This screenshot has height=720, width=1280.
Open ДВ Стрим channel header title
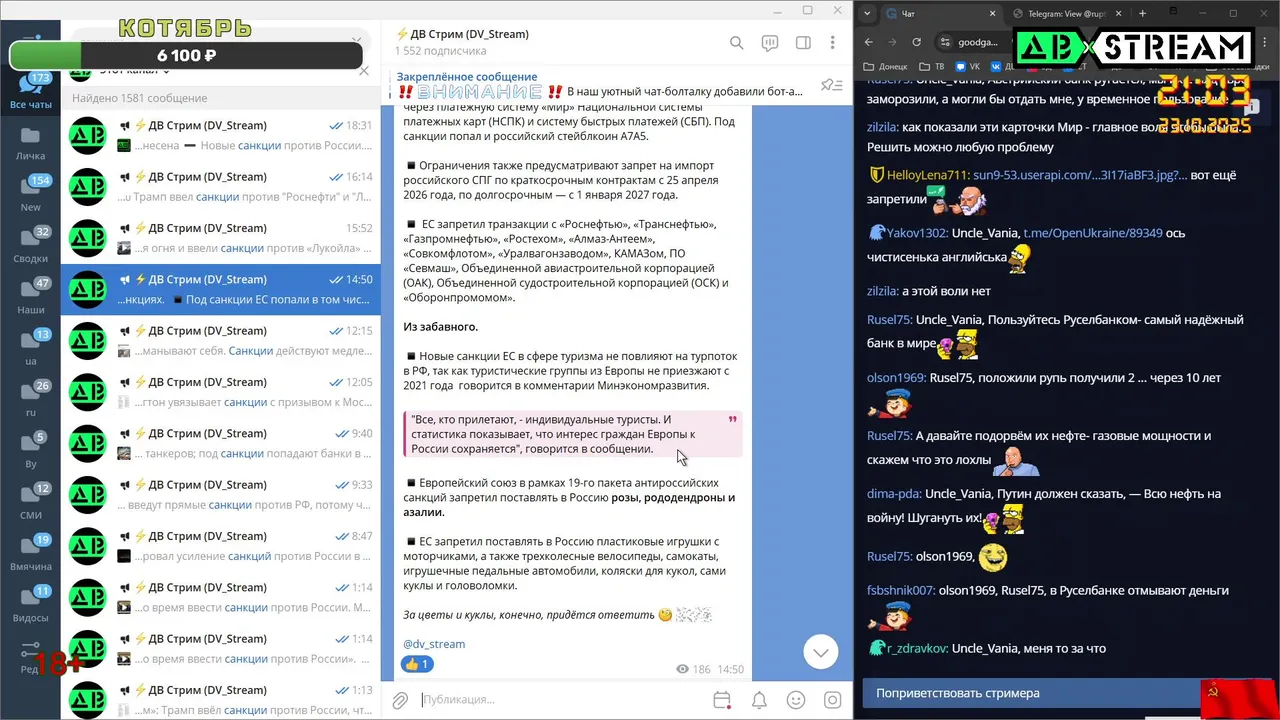pyautogui.click(x=462, y=34)
